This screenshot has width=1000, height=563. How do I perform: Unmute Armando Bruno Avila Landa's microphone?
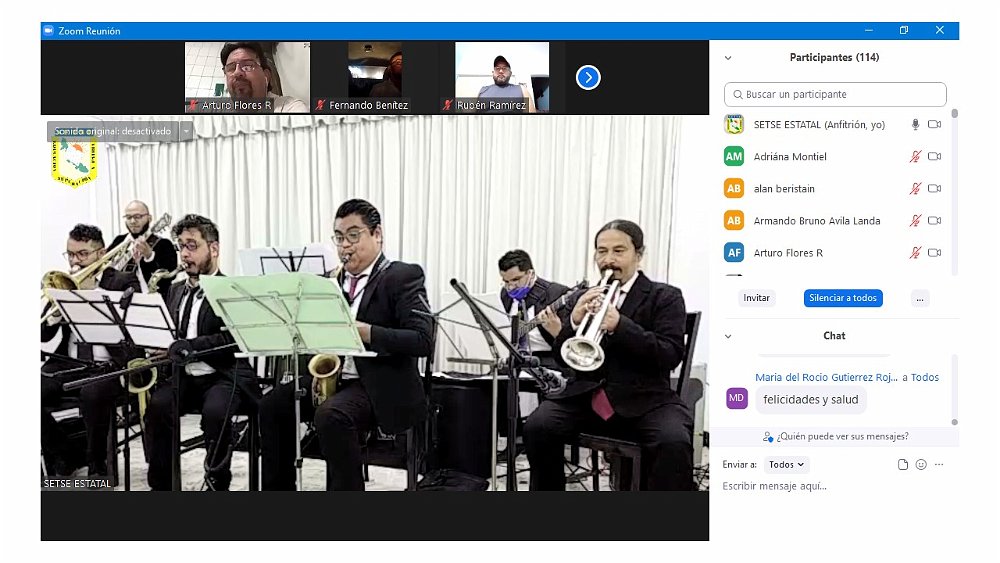(914, 221)
